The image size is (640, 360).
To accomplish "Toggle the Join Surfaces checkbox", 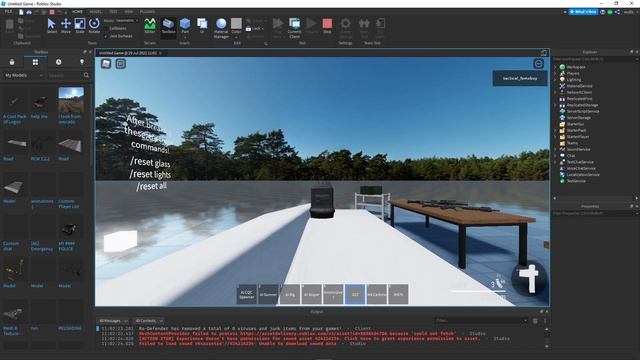I will [x=106, y=36].
